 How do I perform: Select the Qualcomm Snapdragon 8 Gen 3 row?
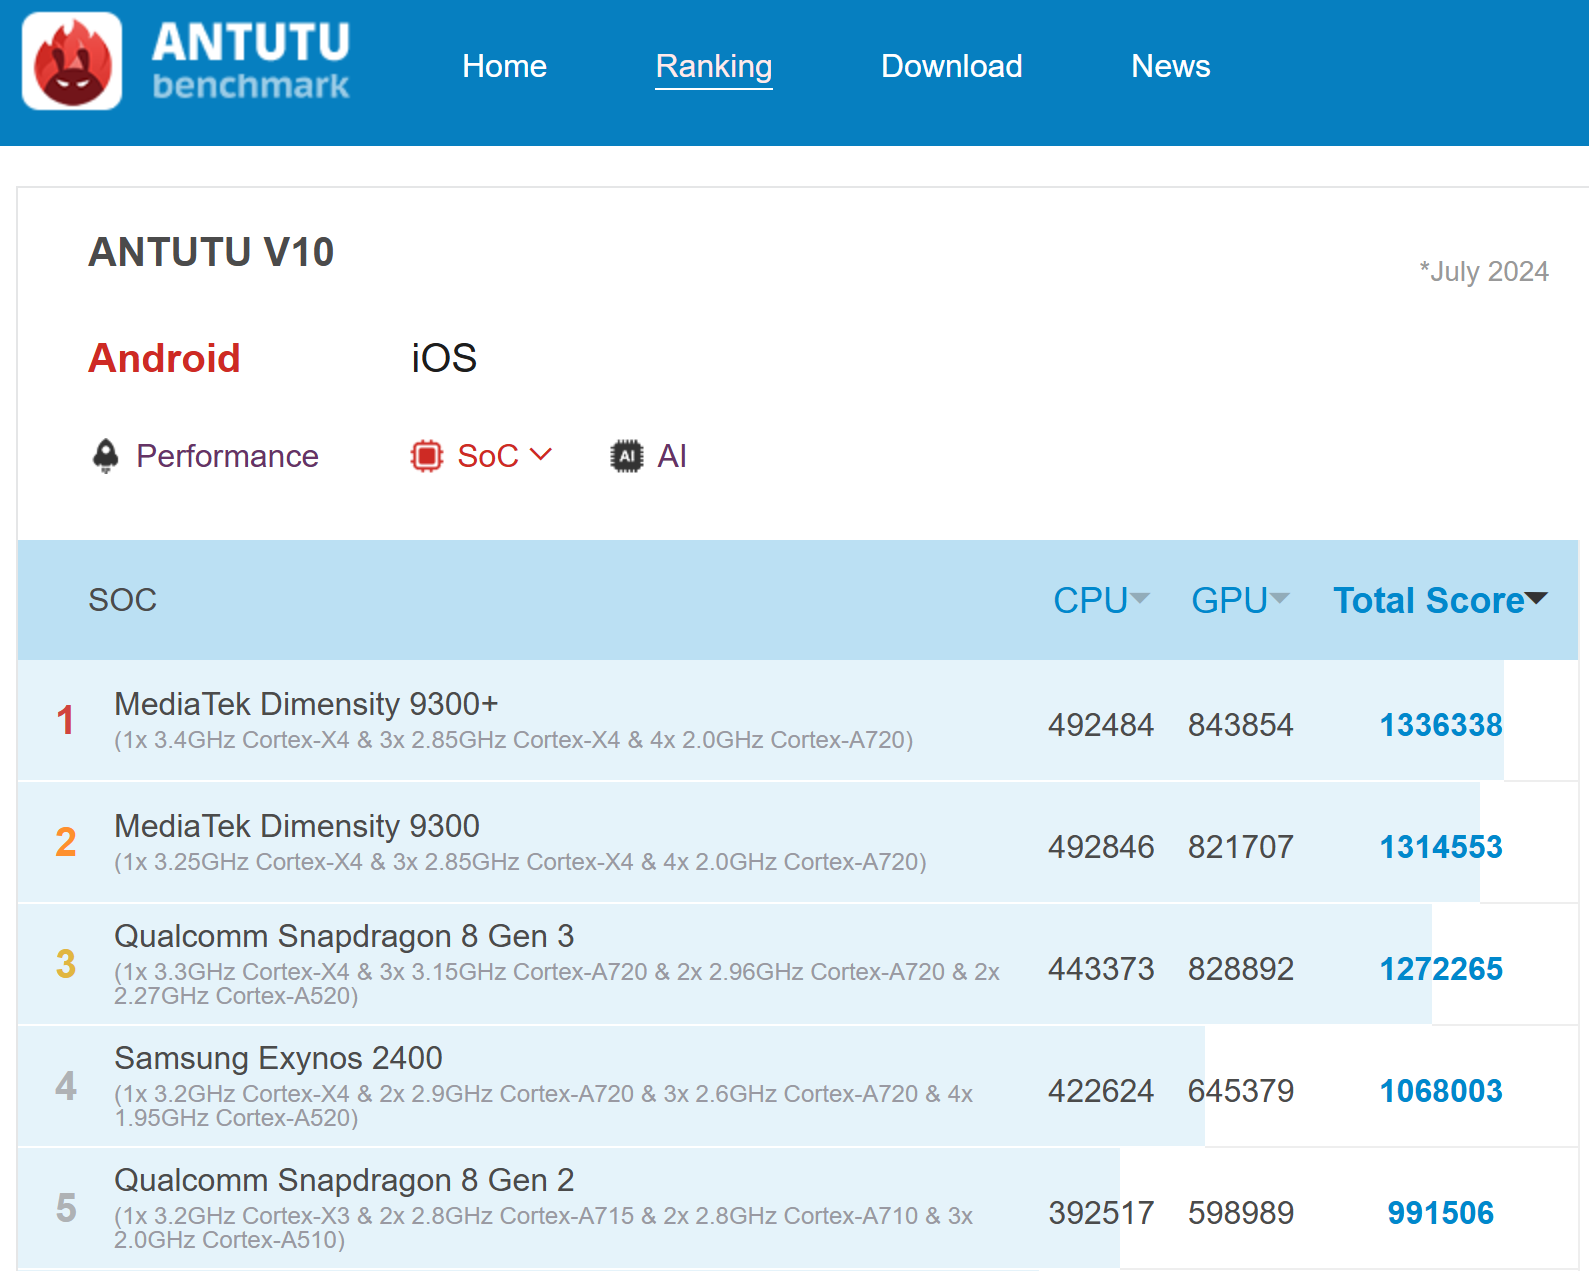344,936
